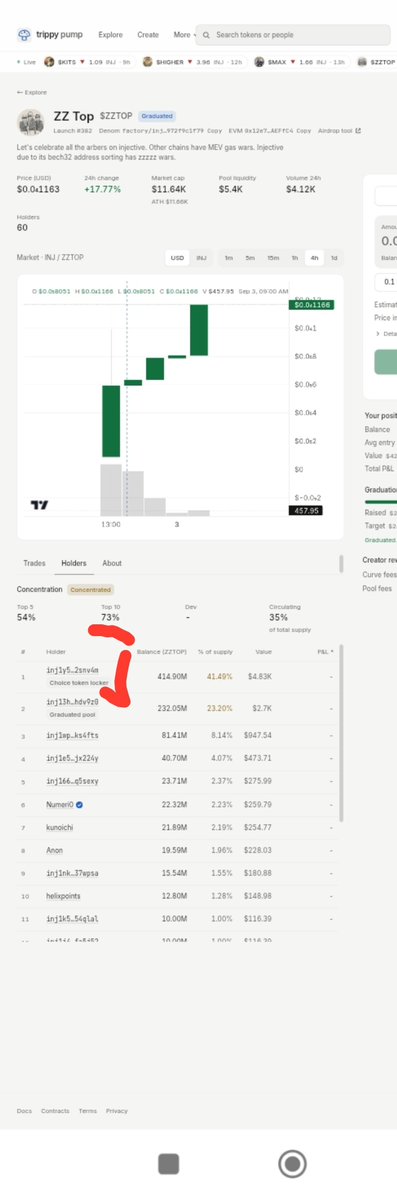This screenshot has height=1199, width=397.
Task: Expand the More dropdown menu
Action: pos(184,34)
